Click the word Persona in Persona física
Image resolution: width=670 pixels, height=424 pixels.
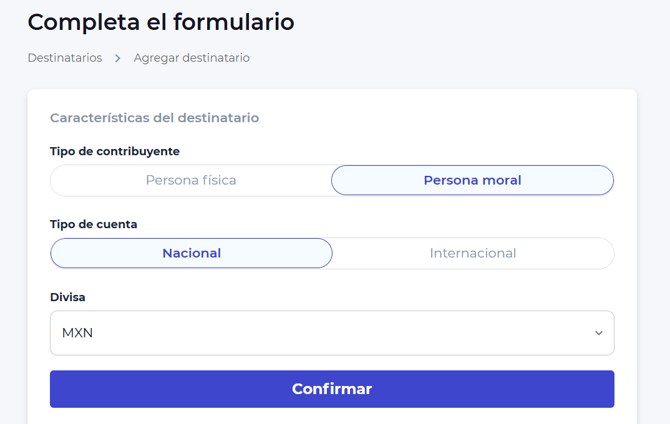[x=171, y=180]
